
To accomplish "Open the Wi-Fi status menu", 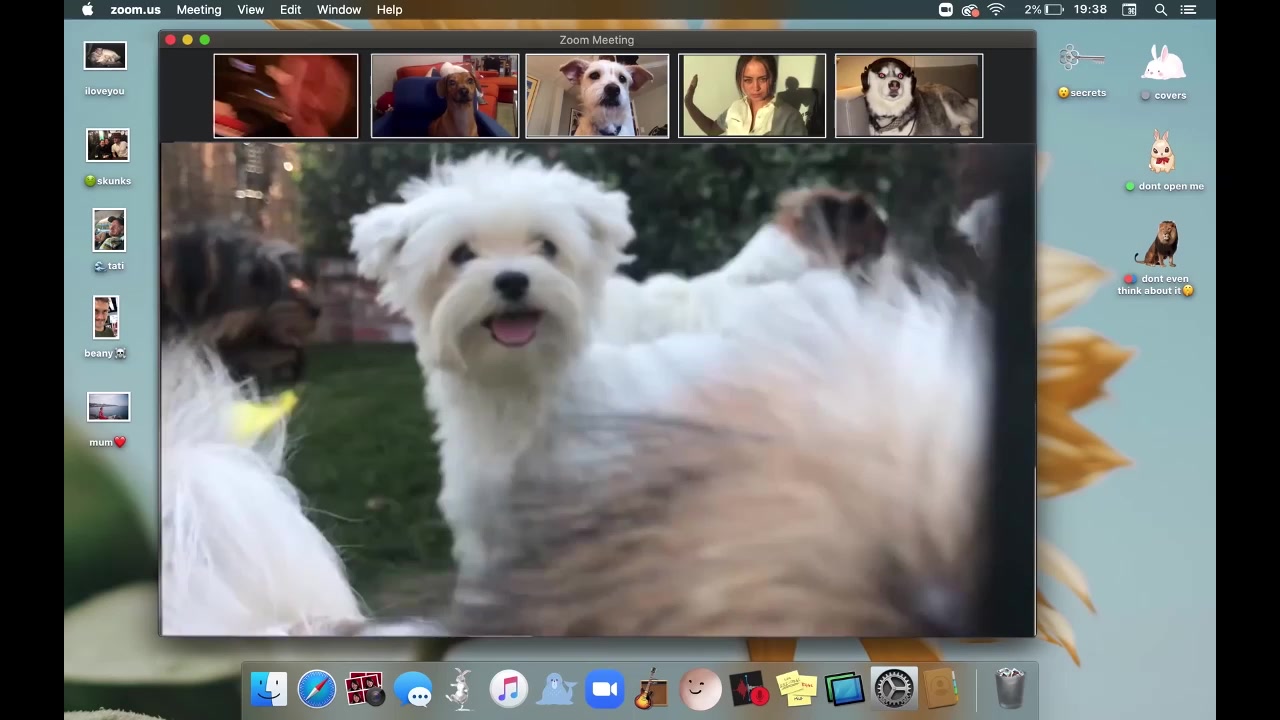I will (x=996, y=10).
